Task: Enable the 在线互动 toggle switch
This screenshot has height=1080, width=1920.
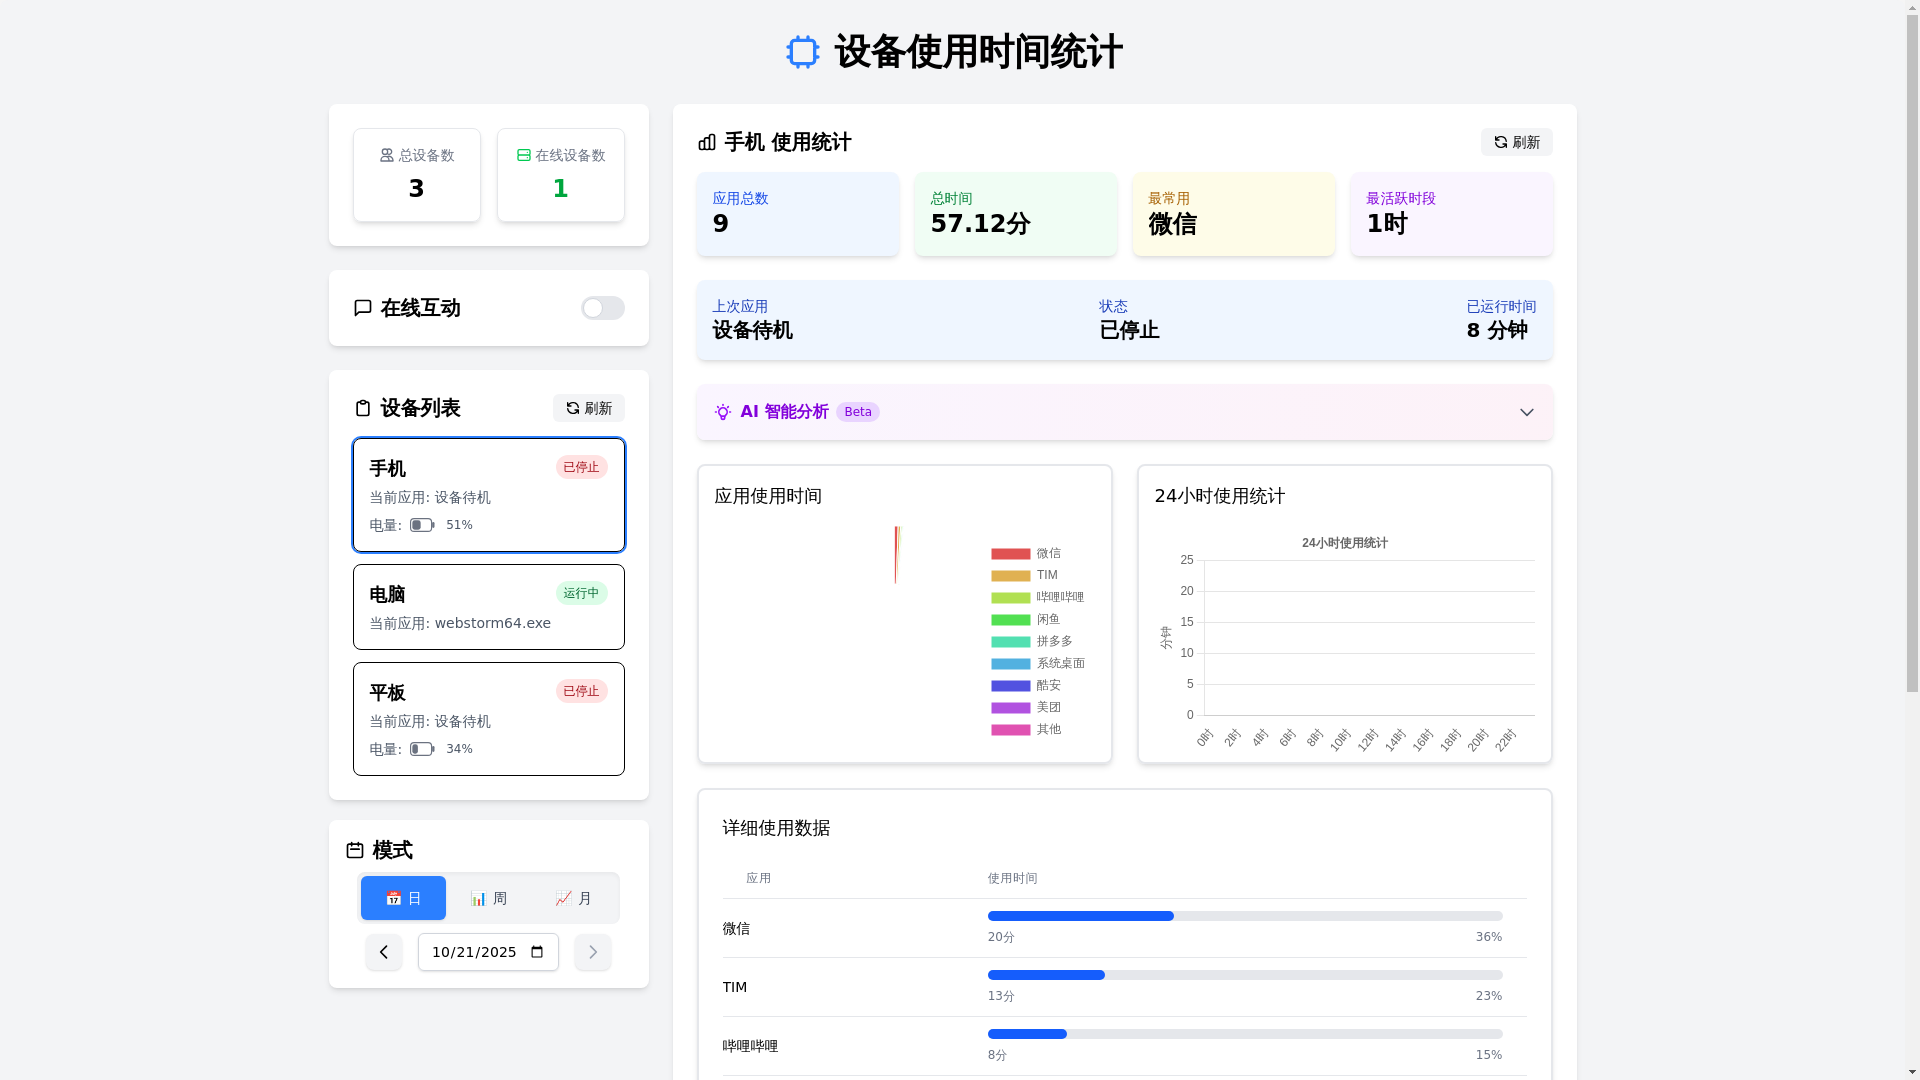Action: coord(602,308)
